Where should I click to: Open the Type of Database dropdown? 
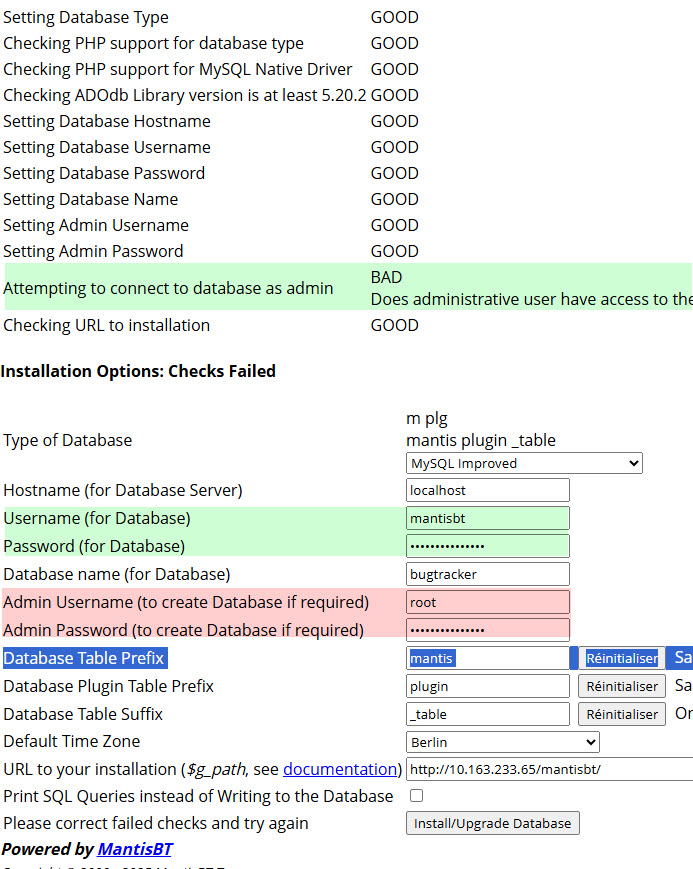pyautogui.click(x=524, y=464)
